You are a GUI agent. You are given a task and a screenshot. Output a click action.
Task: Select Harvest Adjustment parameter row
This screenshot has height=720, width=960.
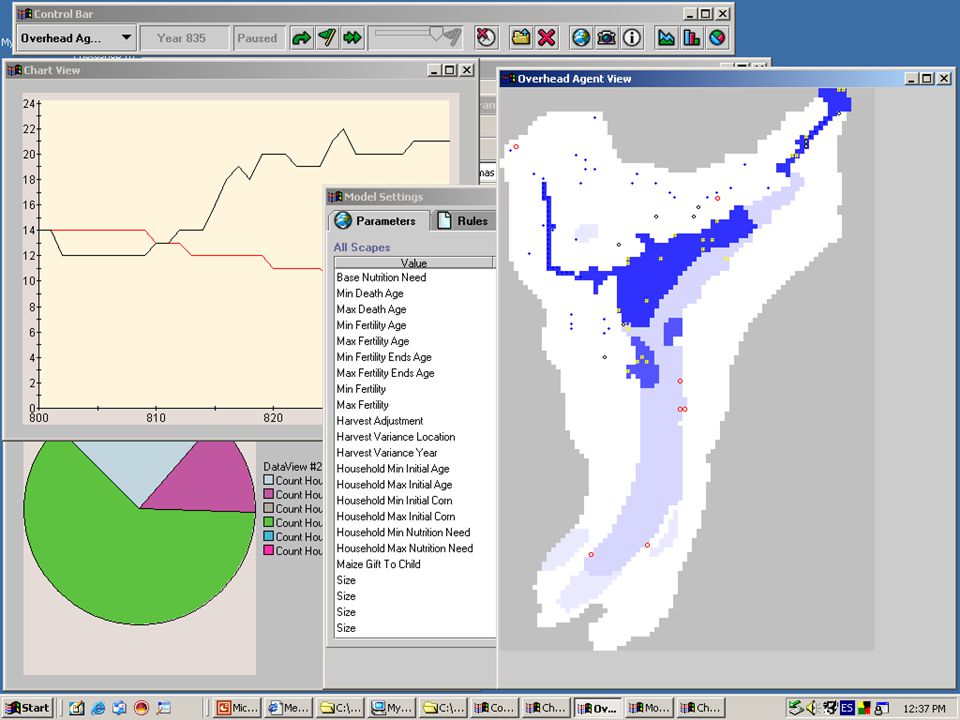[x=380, y=421]
